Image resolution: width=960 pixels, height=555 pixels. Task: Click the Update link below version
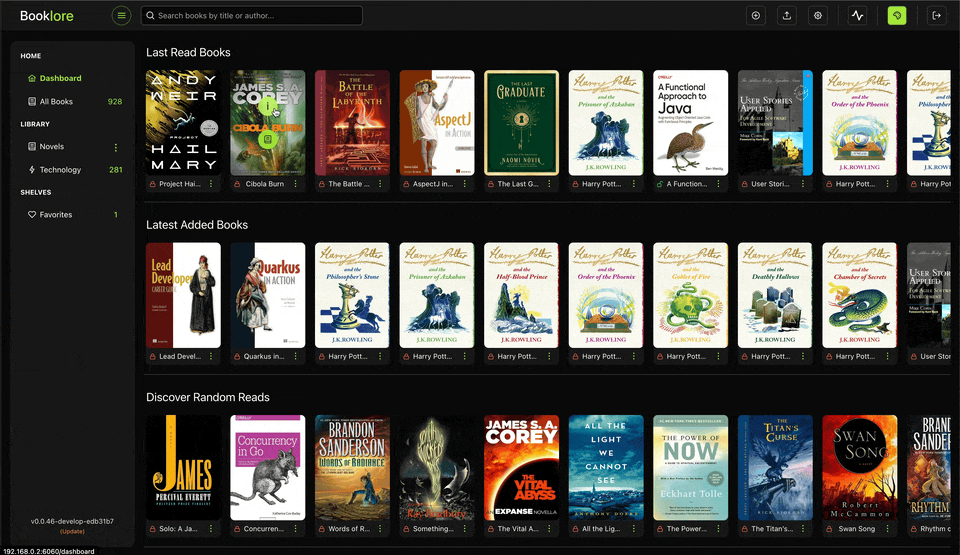click(x=72, y=531)
